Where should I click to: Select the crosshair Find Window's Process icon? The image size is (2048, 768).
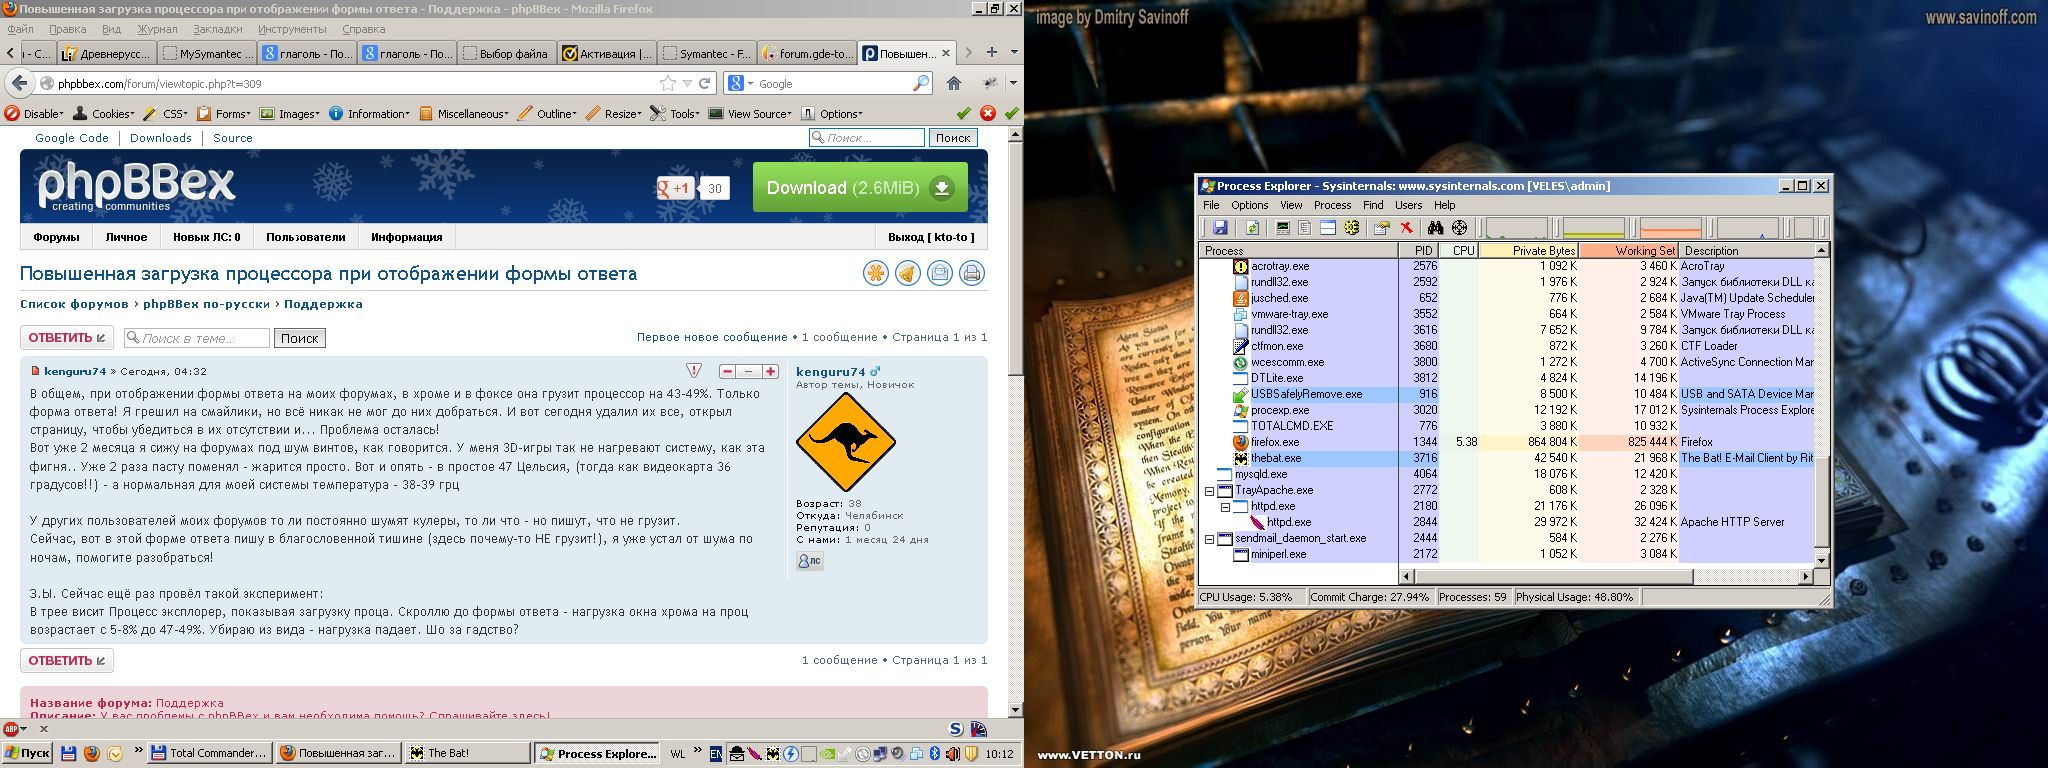pos(1460,228)
